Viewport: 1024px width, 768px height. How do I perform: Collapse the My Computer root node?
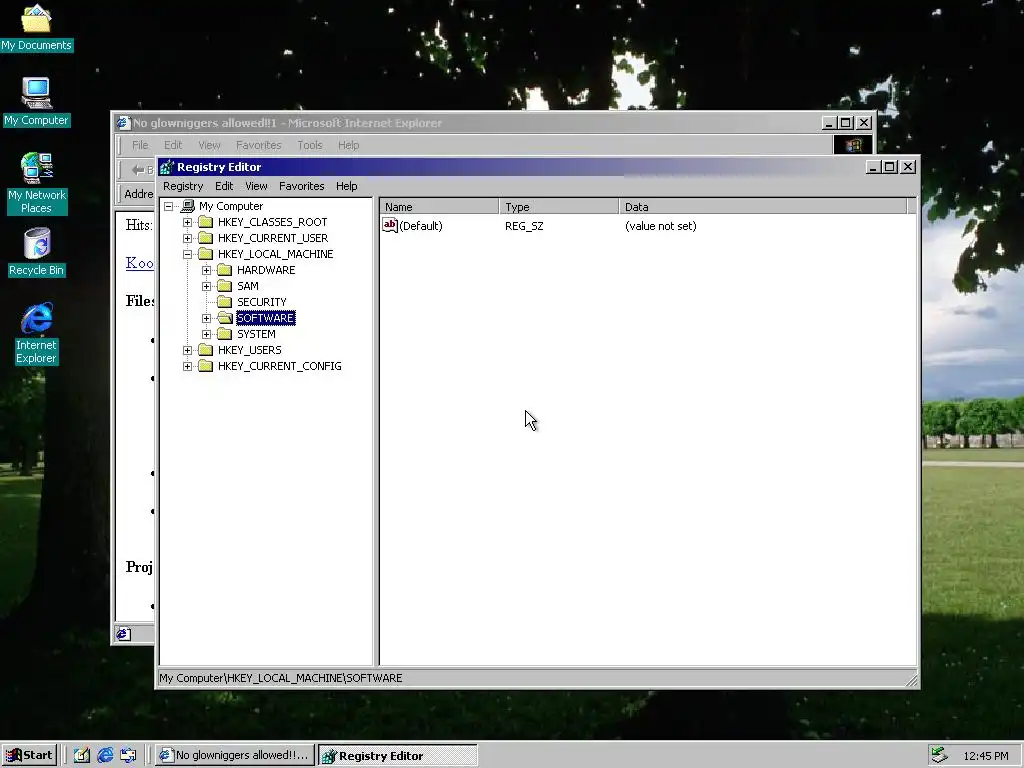pyautogui.click(x=168, y=206)
